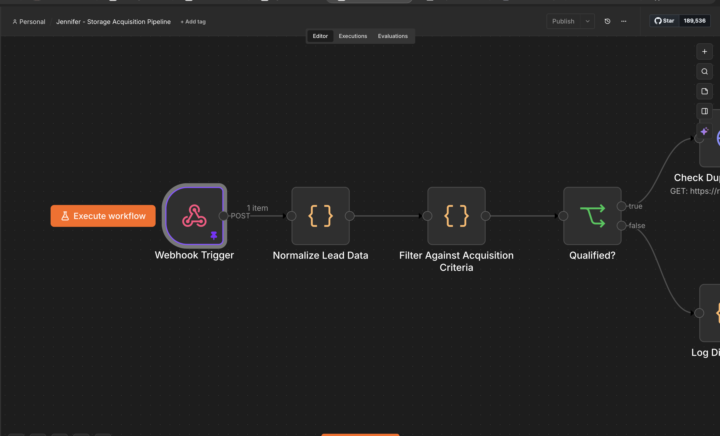
Task: Click pinned data pin on Webhook Trigger
Action: [x=214, y=235]
